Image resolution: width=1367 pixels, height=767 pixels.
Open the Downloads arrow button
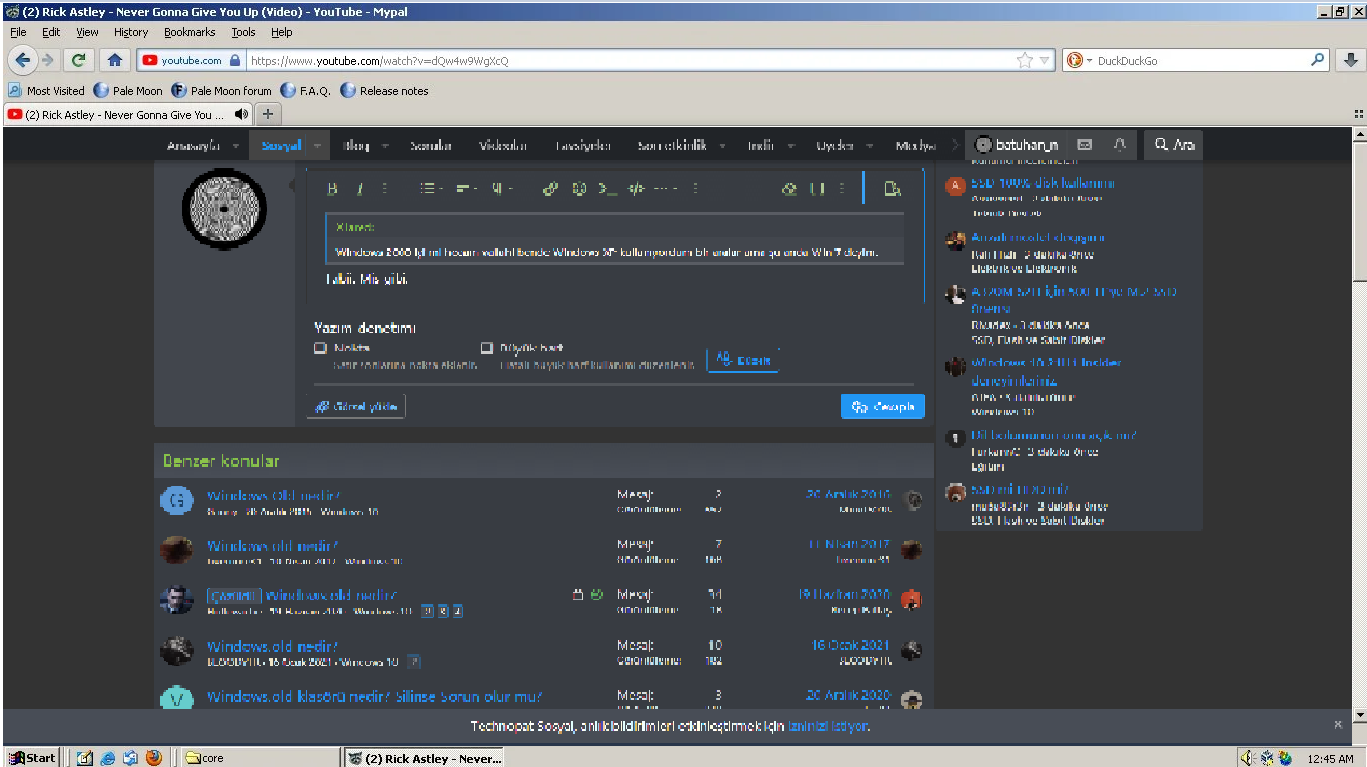tap(1350, 60)
